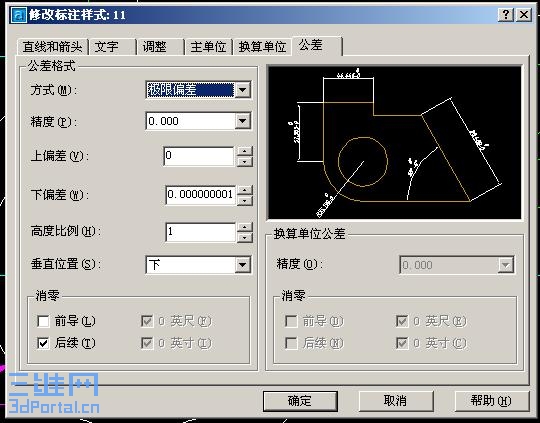This screenshot has height=423, width=540.
Task: Open the 精度(P) precision dropdown arrow
Action: pyautogui.click(x=243, y=121)
